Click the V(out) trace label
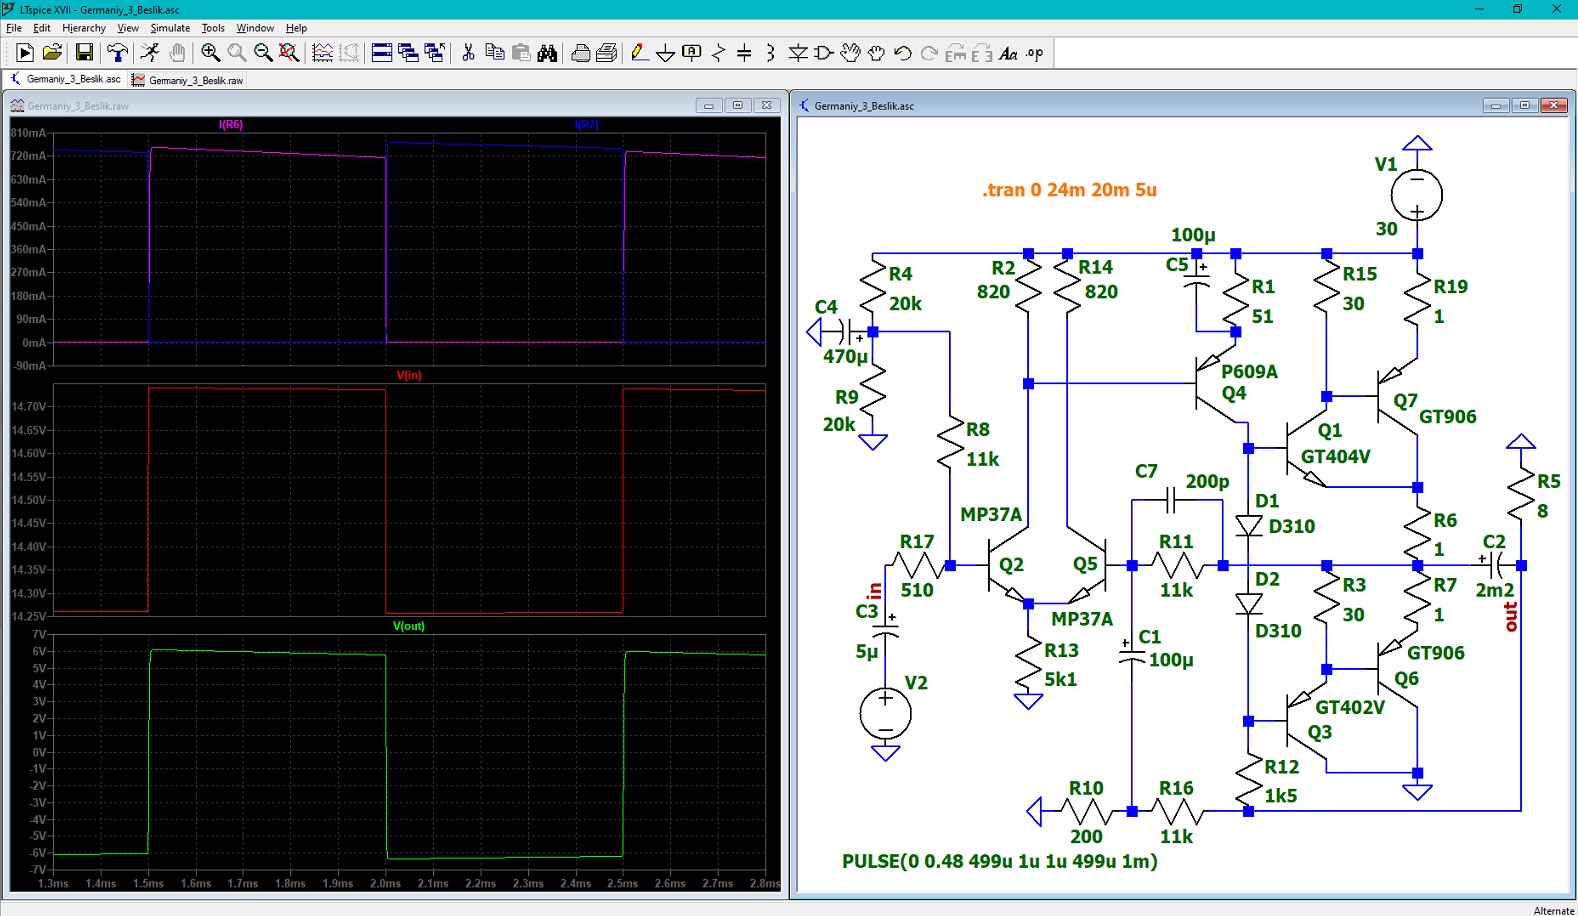The height and width of the screenshot is (916, 1578). click(x=408, y=626)
